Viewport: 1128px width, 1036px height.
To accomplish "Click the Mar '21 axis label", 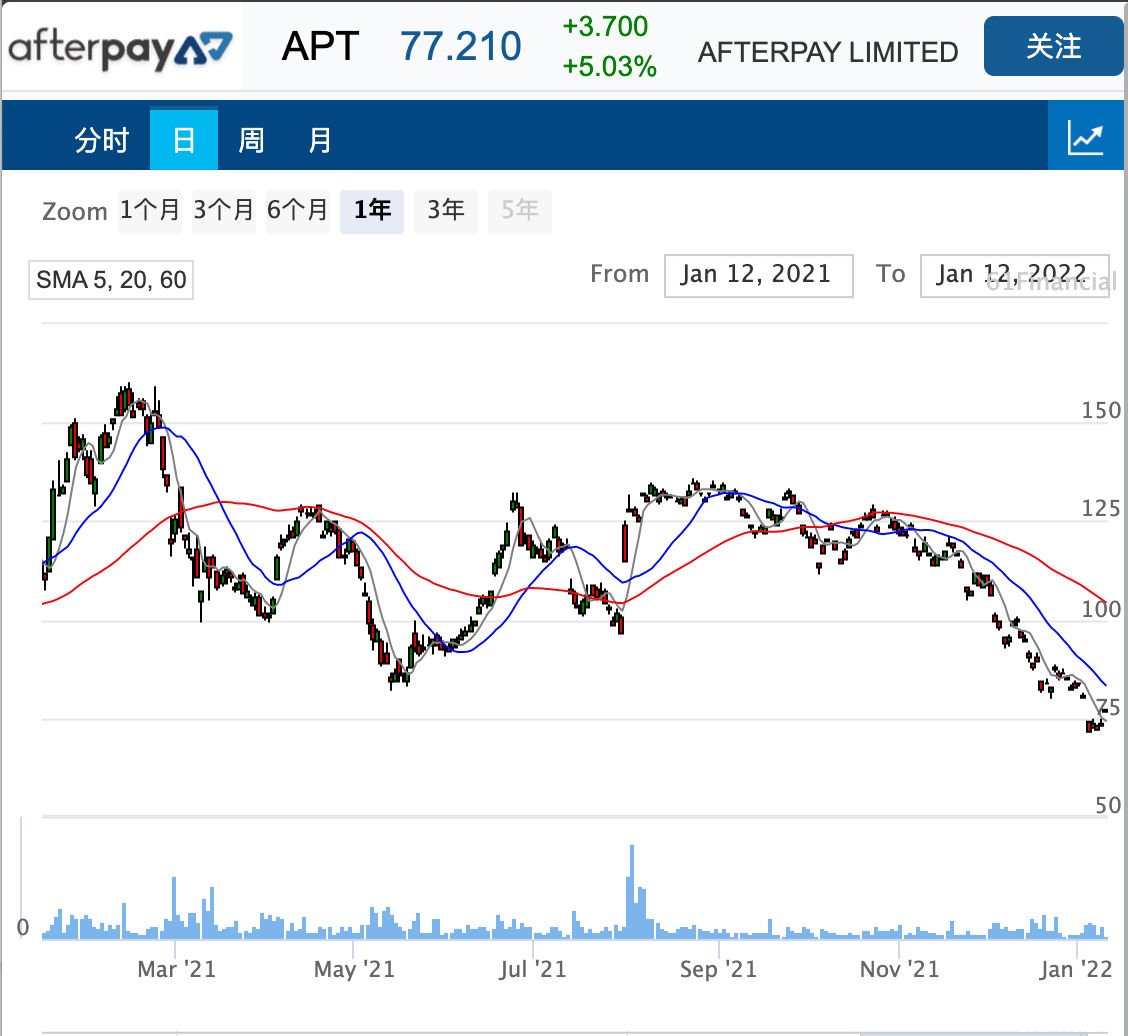I will [x=176, y=969].
